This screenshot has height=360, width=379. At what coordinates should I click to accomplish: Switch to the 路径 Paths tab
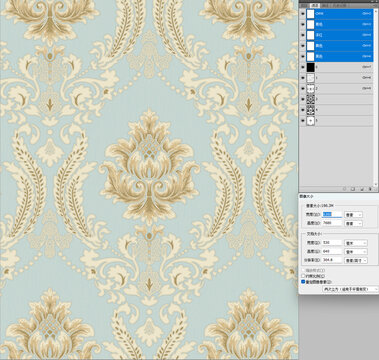pyautogui.click(x=325, y=6)
